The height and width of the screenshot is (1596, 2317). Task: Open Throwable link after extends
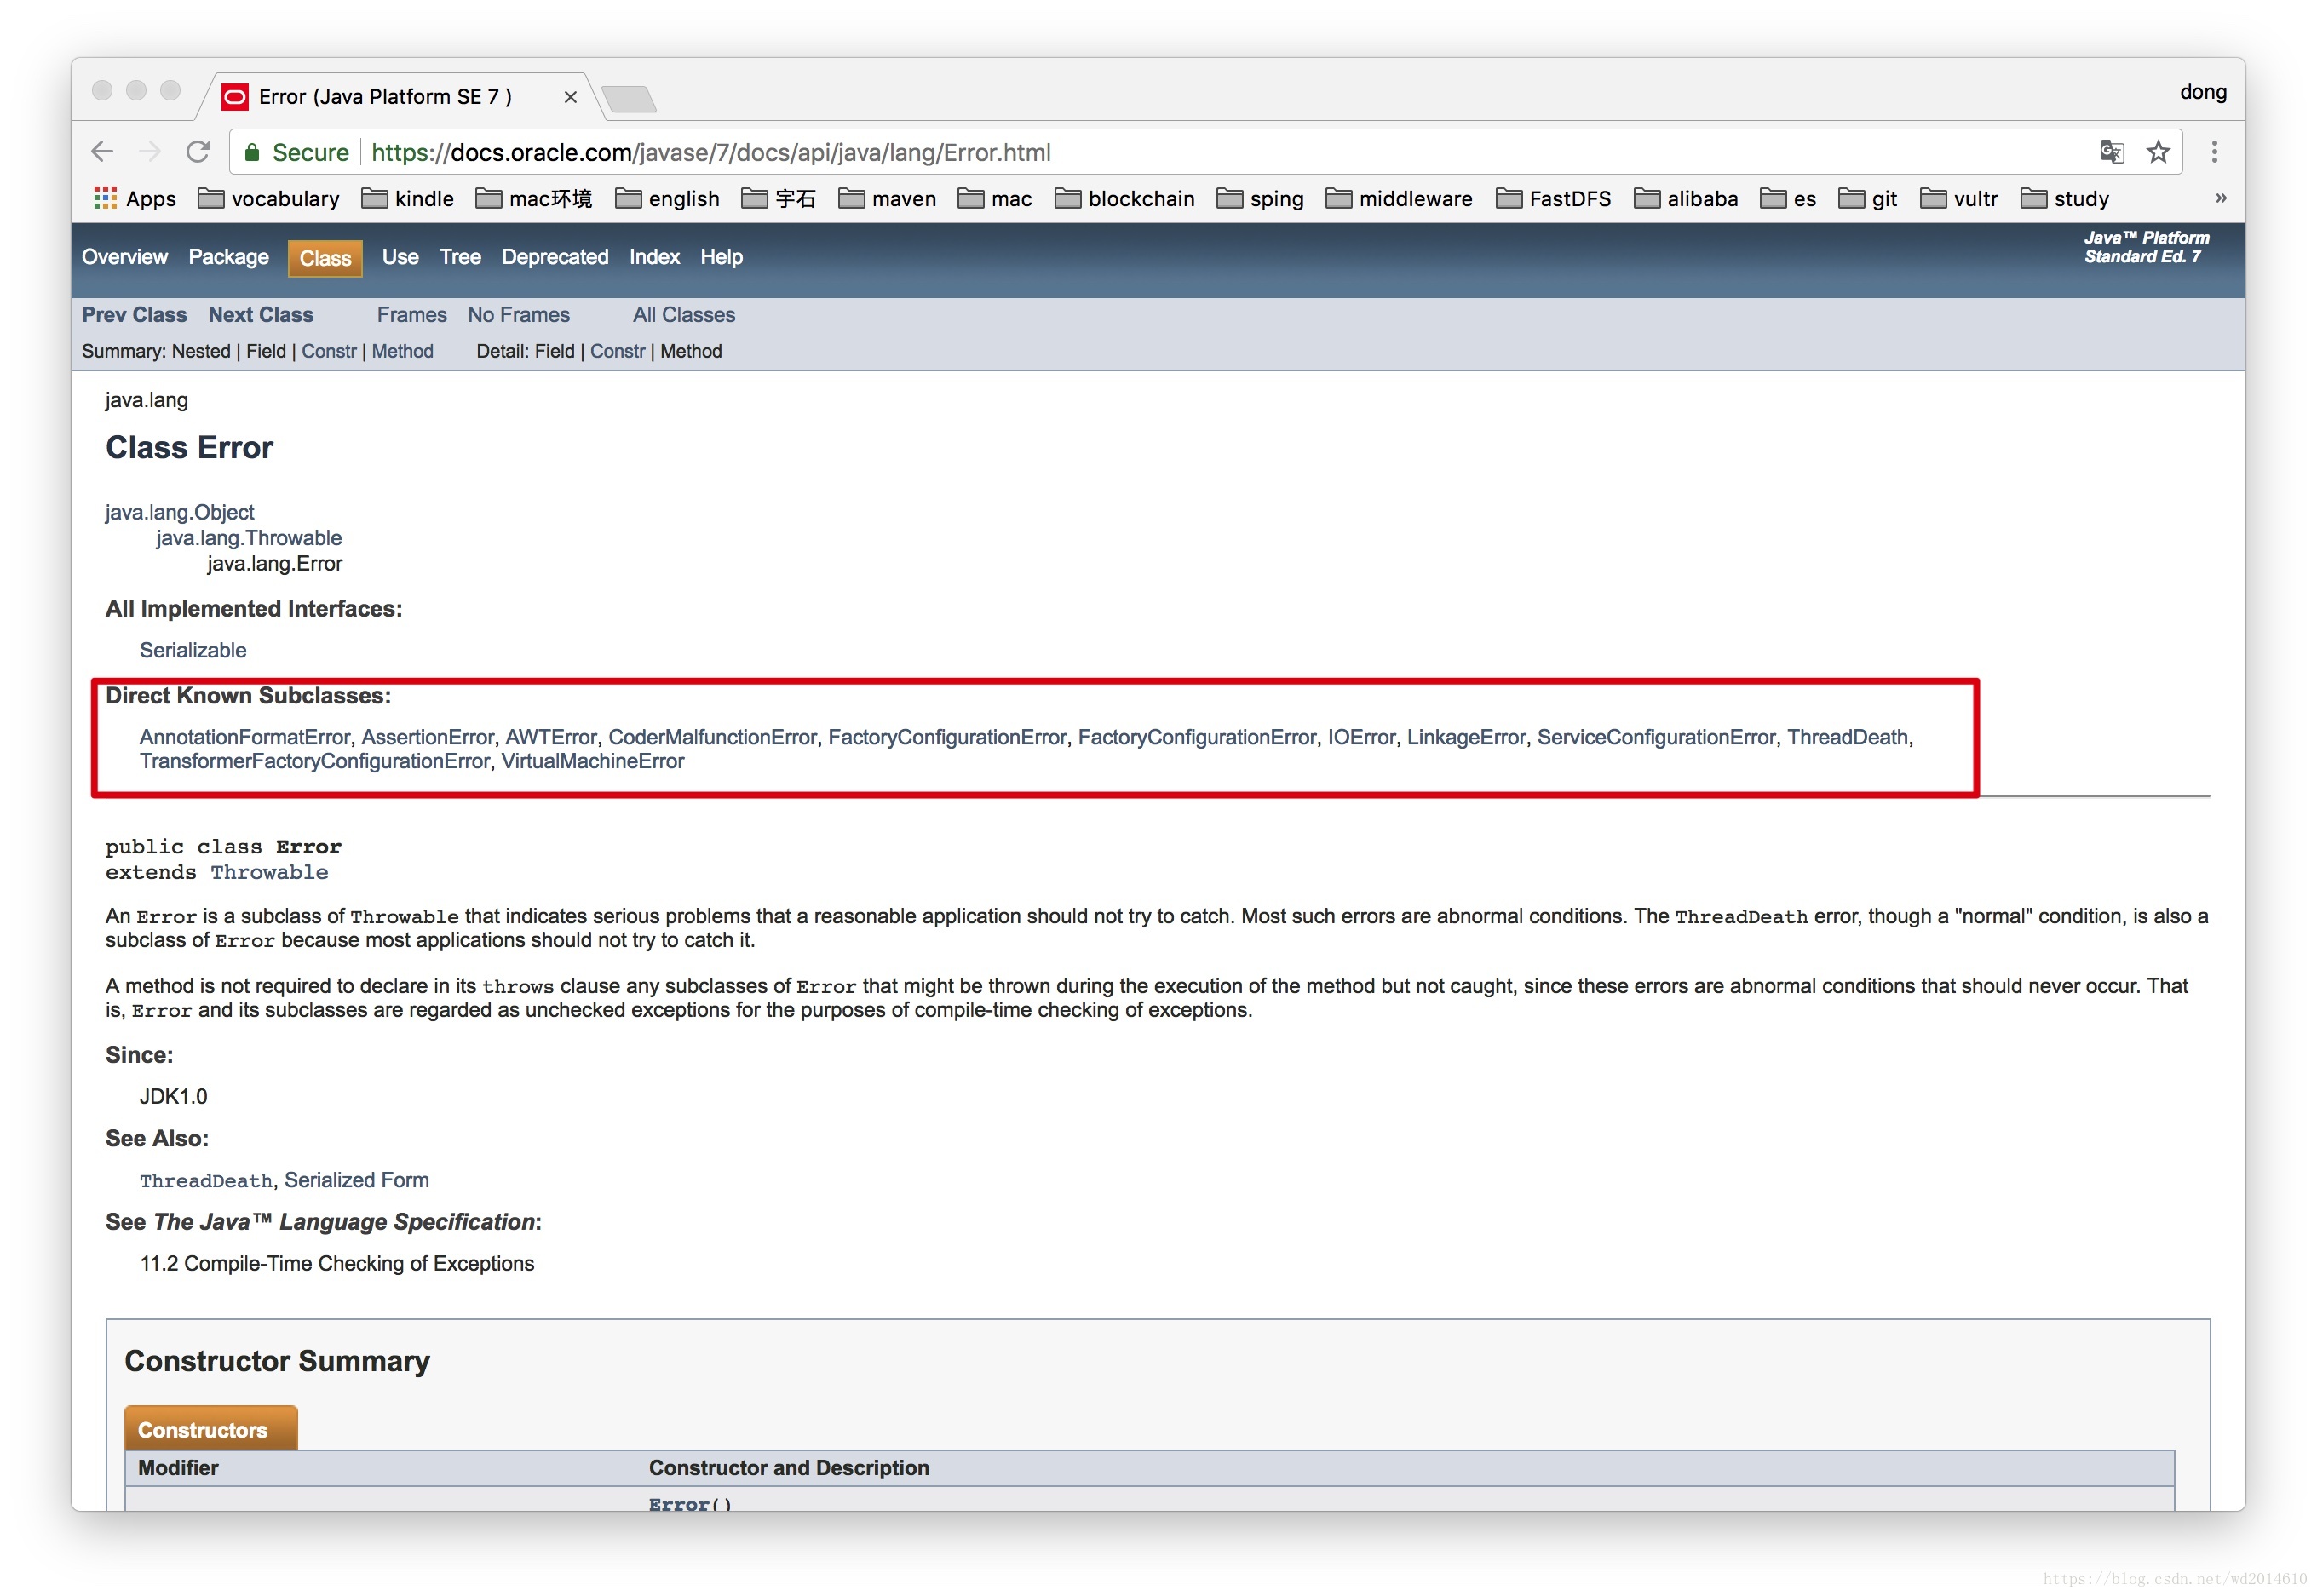coord(269,872)
